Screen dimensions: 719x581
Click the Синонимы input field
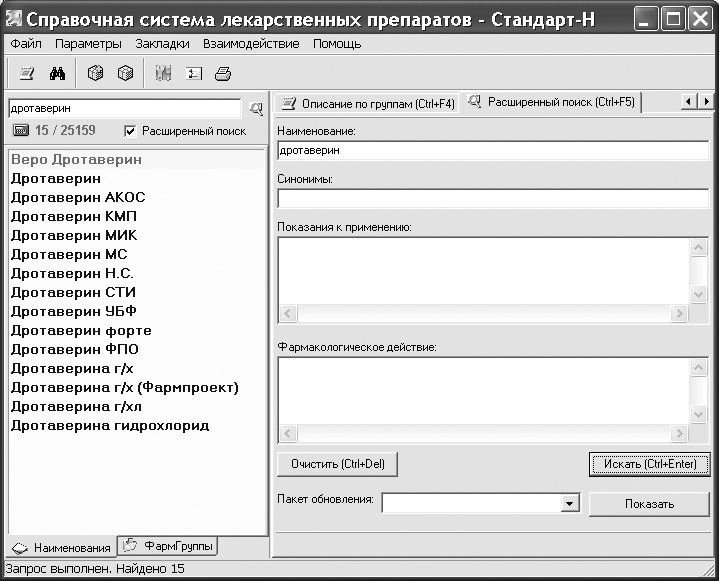coord(492,198)
